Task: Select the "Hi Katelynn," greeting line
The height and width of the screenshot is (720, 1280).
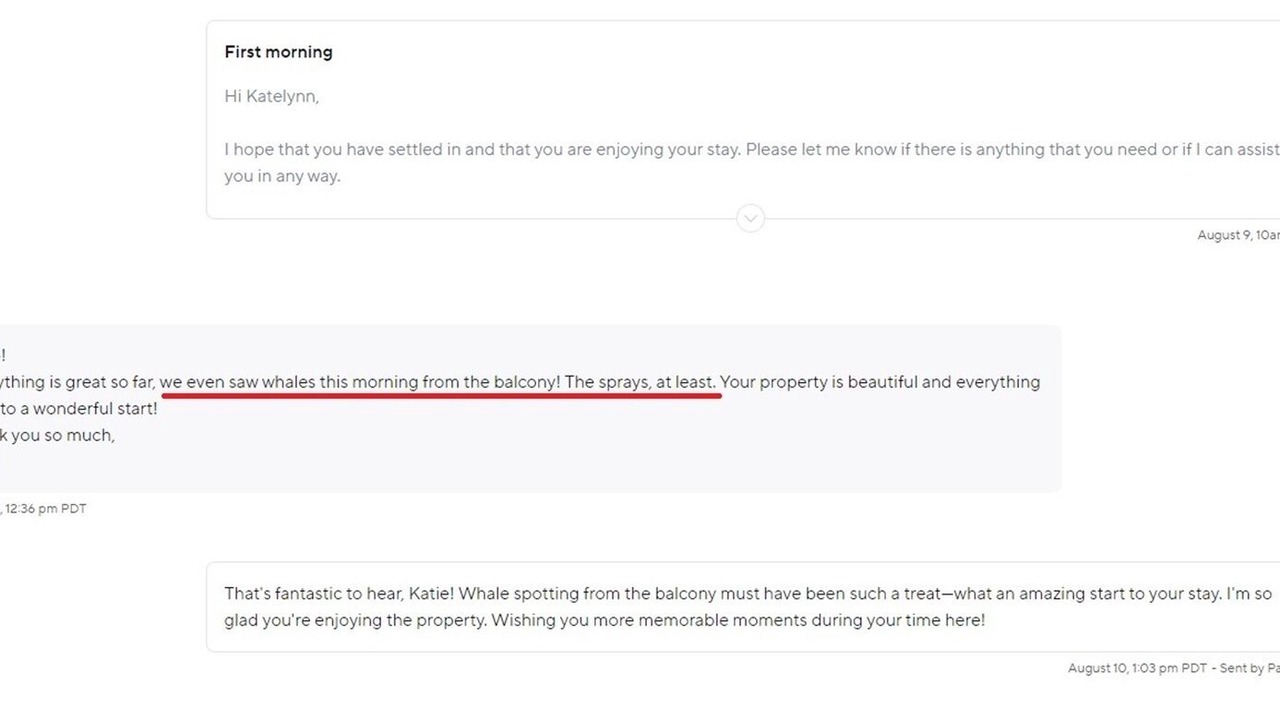Action: pyautogui.click(x=271, y=96)
